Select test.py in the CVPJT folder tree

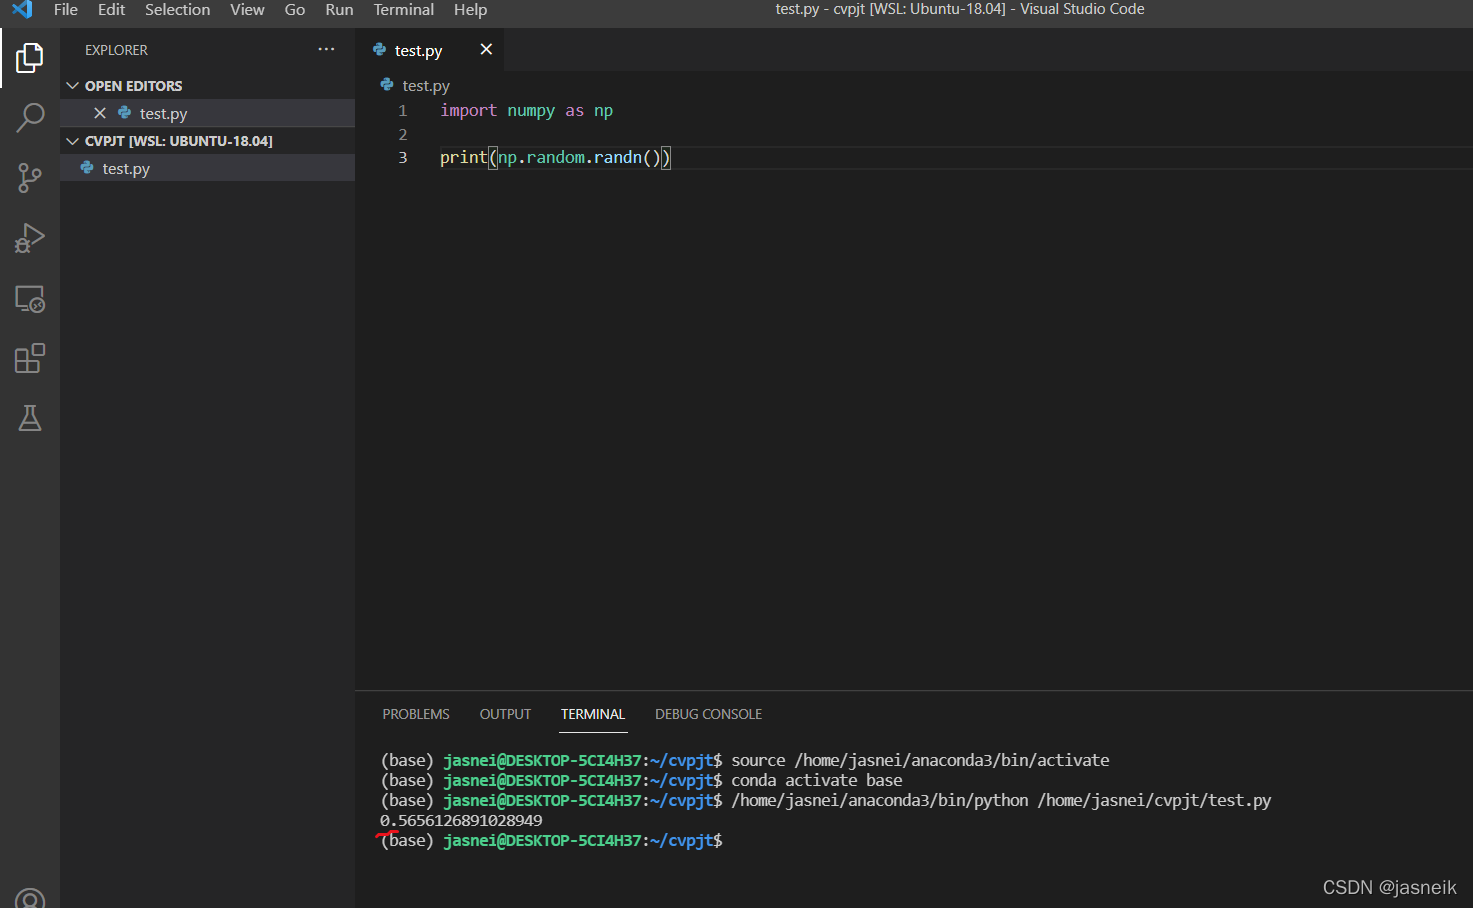[126, 169]
